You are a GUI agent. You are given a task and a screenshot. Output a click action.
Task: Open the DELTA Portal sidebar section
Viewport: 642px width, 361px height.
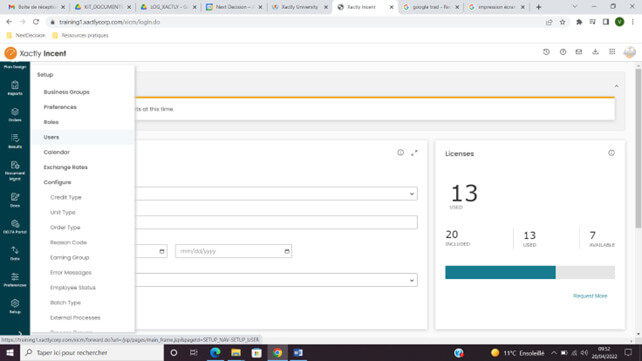coord(15,227)
